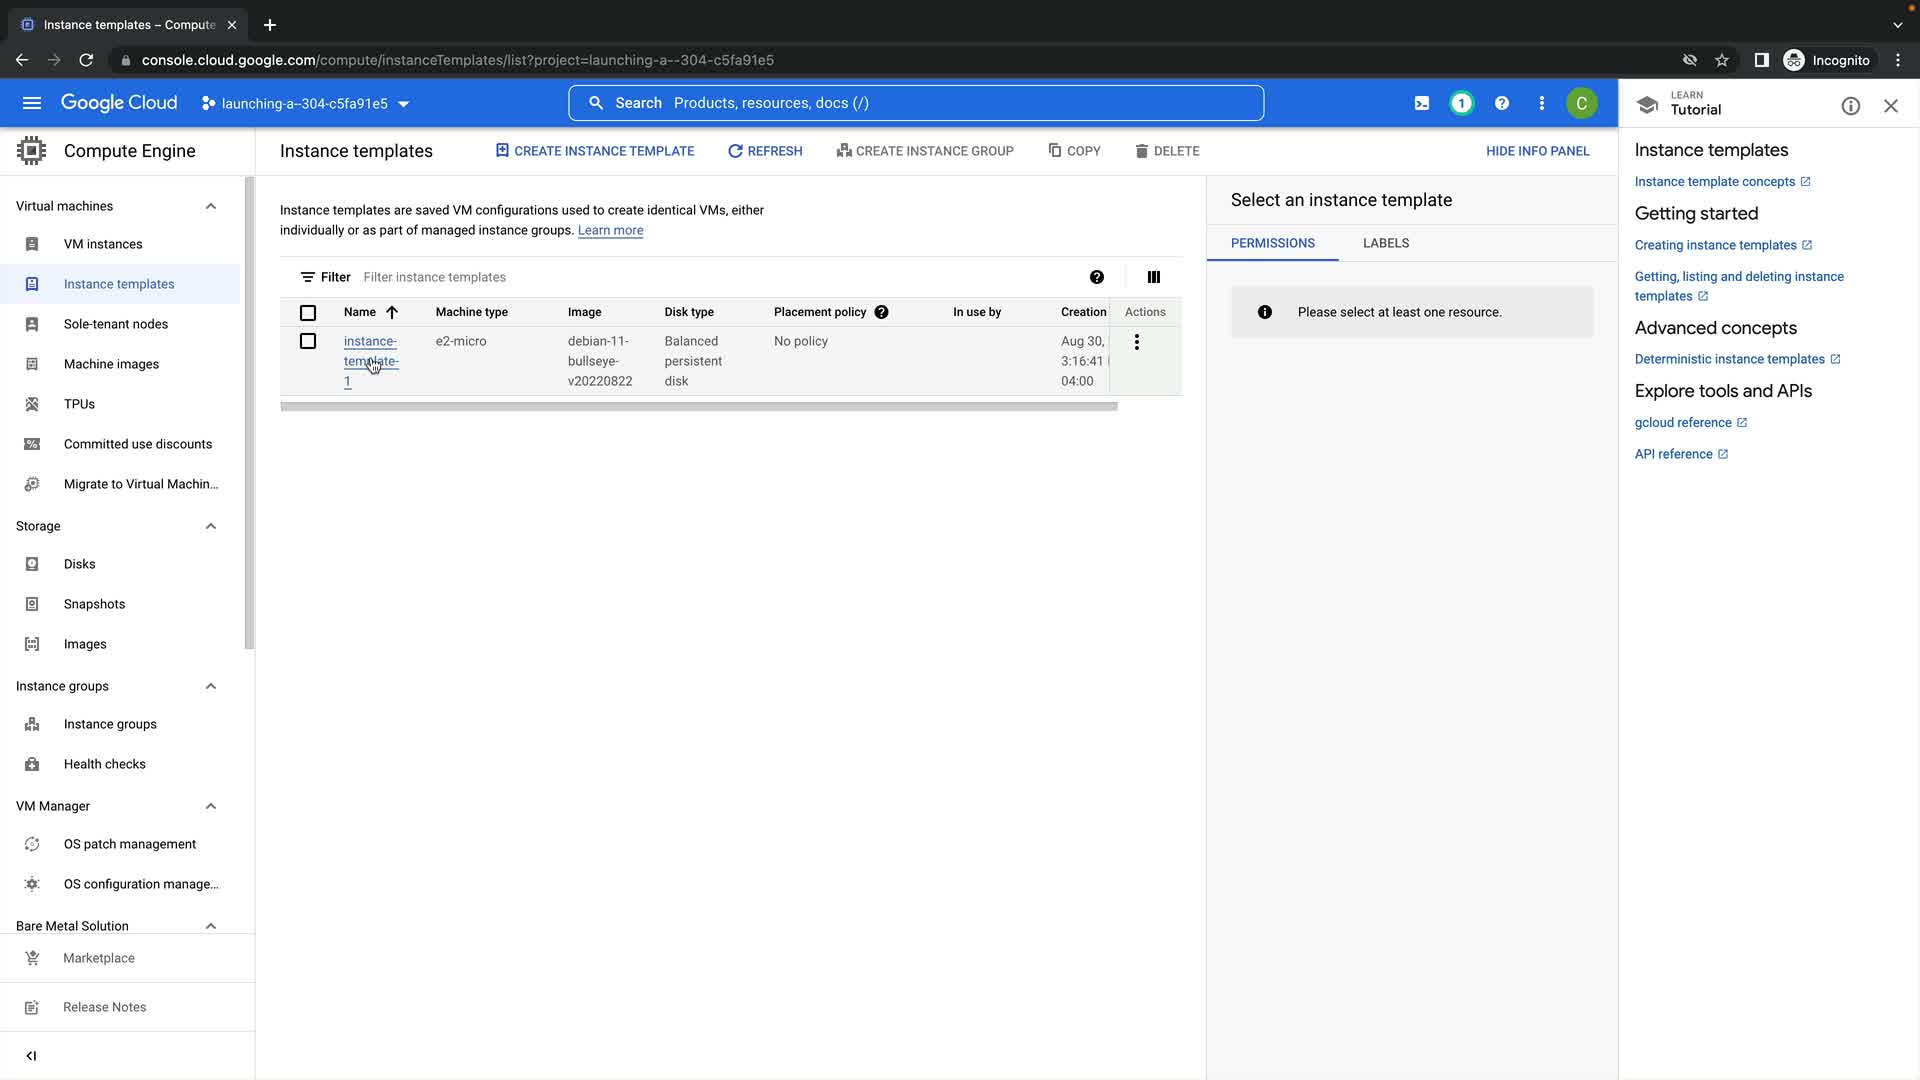Switch to the Labels tab

click(1385, 243)
